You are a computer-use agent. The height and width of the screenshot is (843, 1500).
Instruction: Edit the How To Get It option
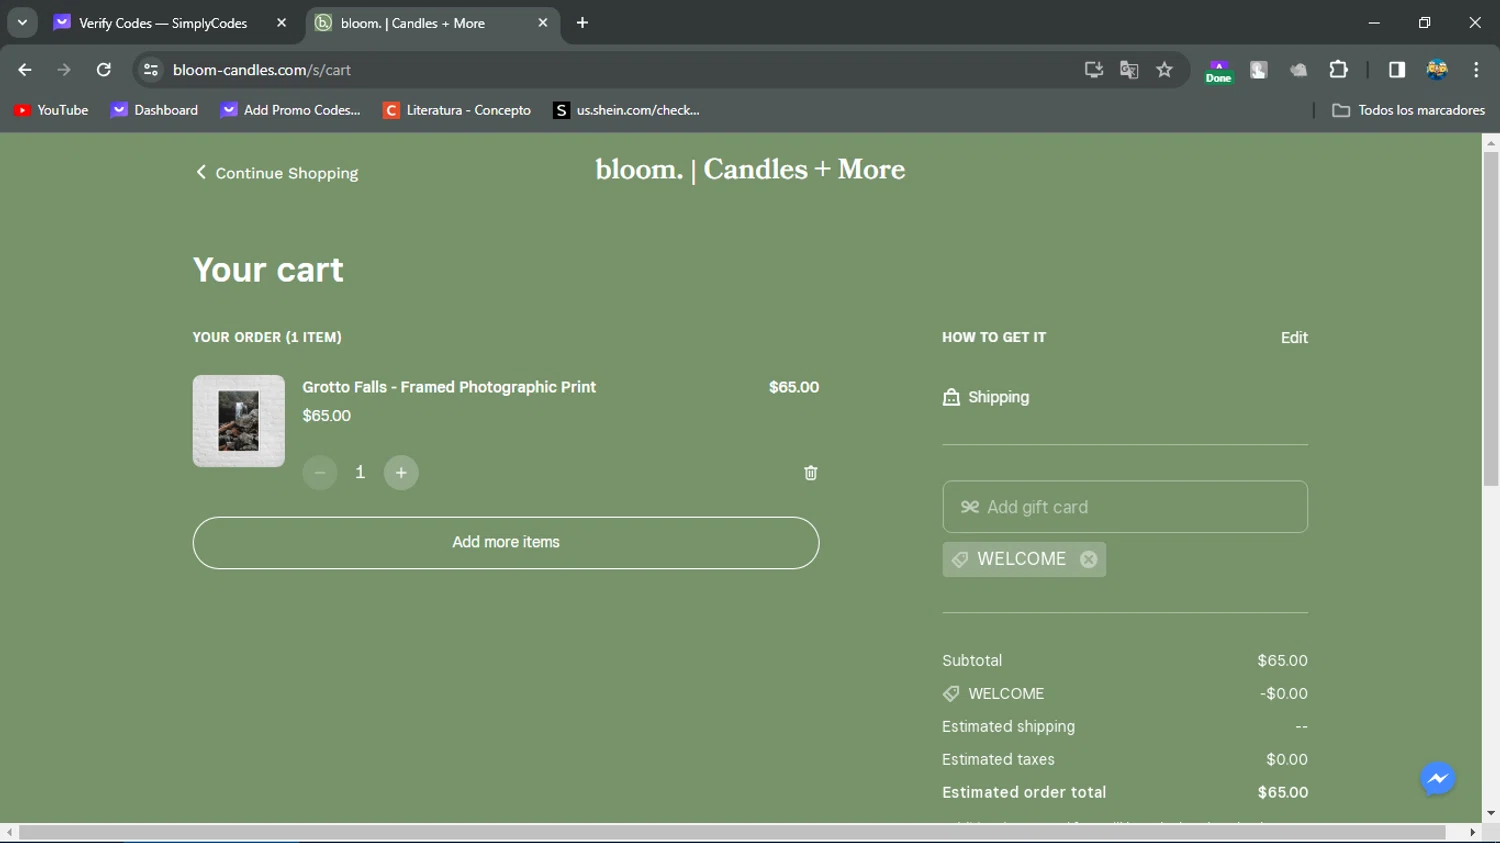pos(1294,338)
